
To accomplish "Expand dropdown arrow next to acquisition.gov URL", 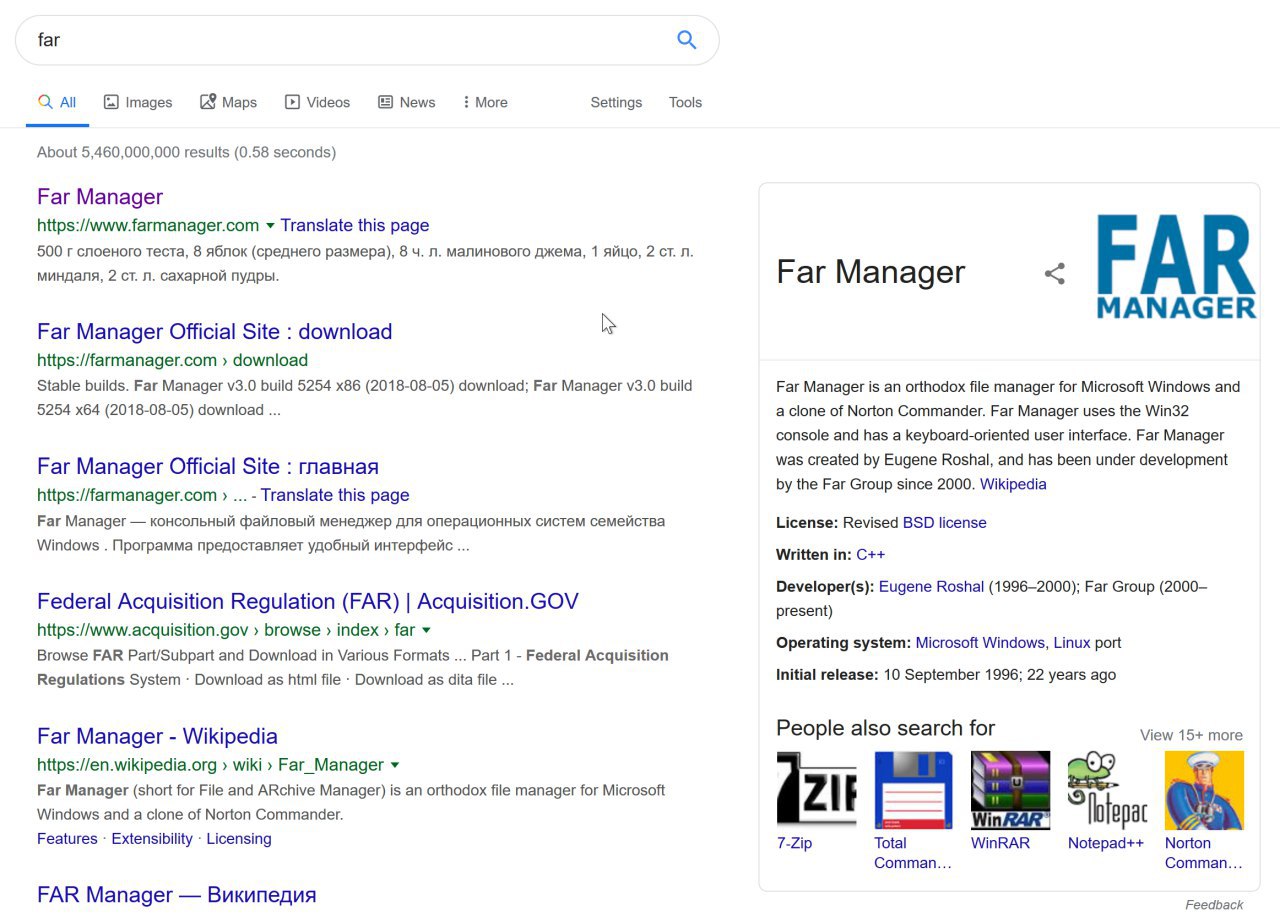I will pyautogui.click(x=426, y=630).
